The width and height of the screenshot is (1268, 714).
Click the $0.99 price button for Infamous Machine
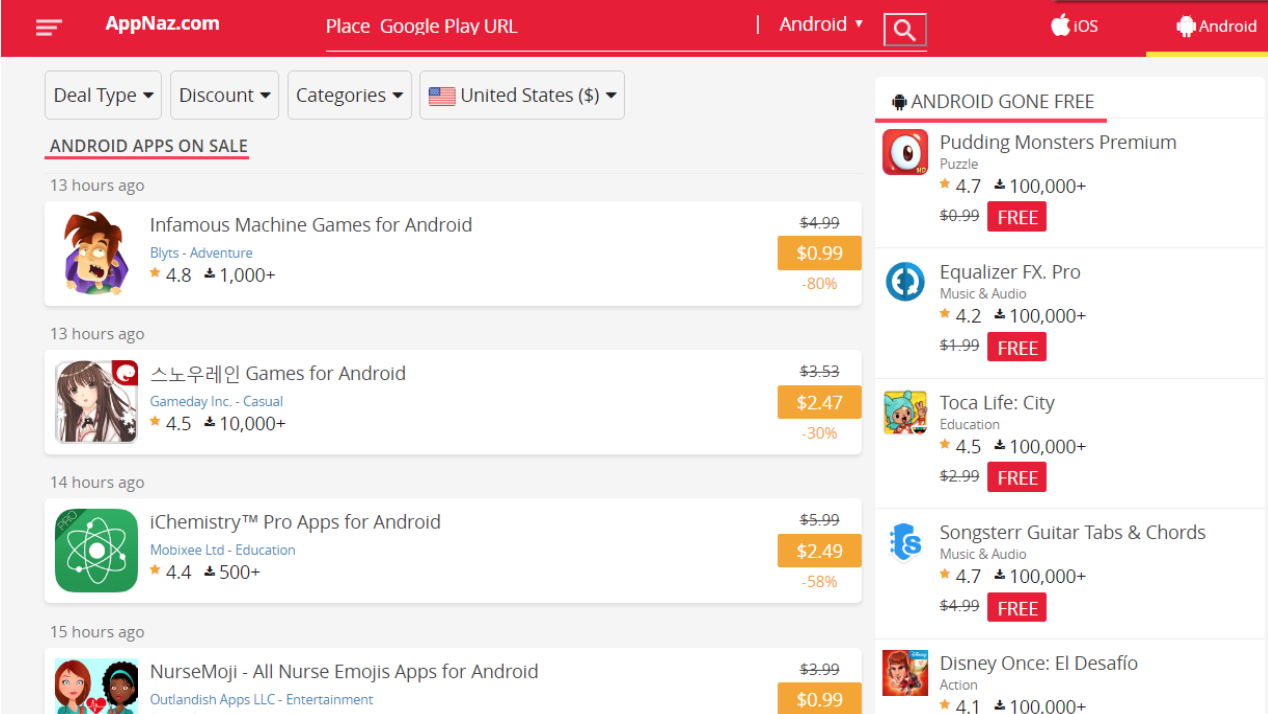click(x=819, y=253)
